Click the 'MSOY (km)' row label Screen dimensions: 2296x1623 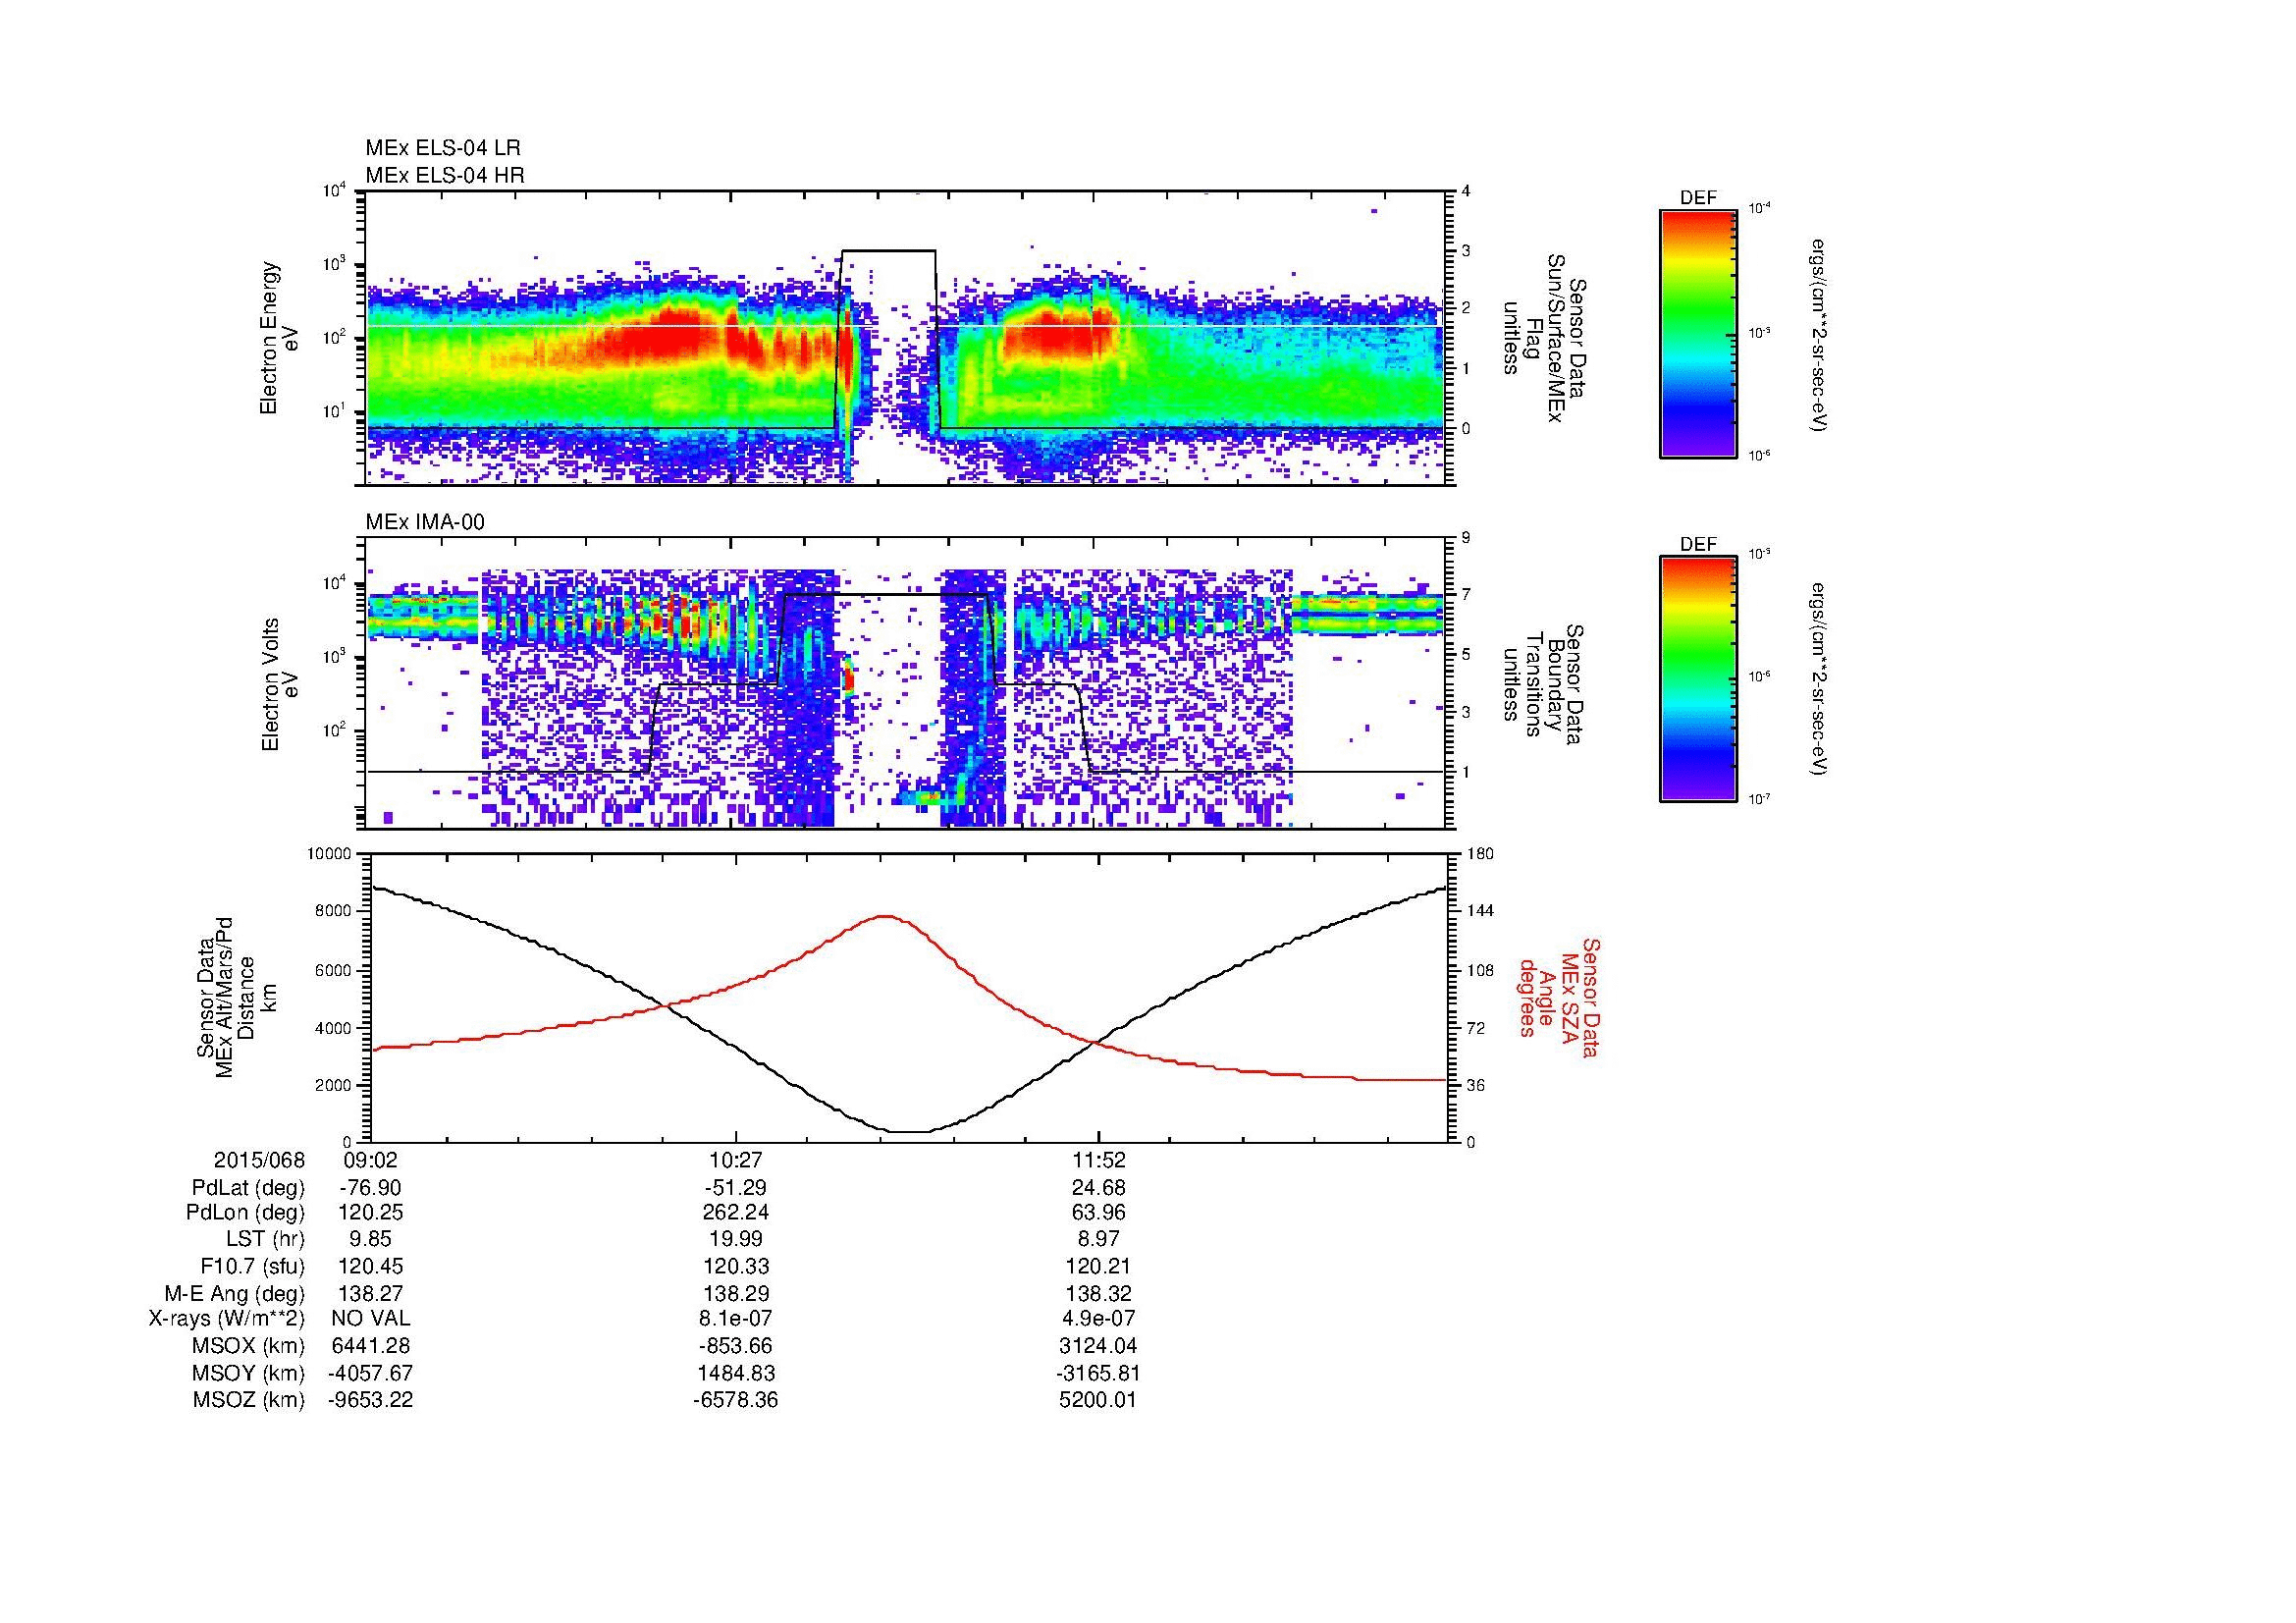(x=249, y=1374)
